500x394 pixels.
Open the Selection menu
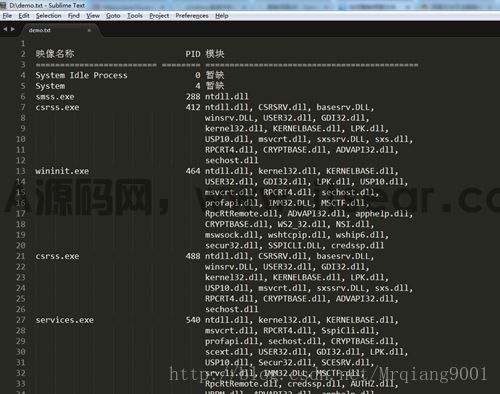pyautogui.click(x=49, y=16)
